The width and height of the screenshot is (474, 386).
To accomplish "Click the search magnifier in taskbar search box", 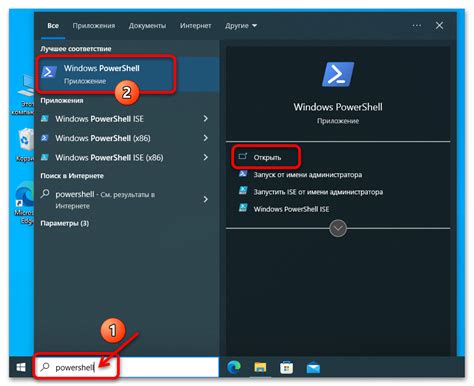I will pyautogui.click(x=45, y=367).
